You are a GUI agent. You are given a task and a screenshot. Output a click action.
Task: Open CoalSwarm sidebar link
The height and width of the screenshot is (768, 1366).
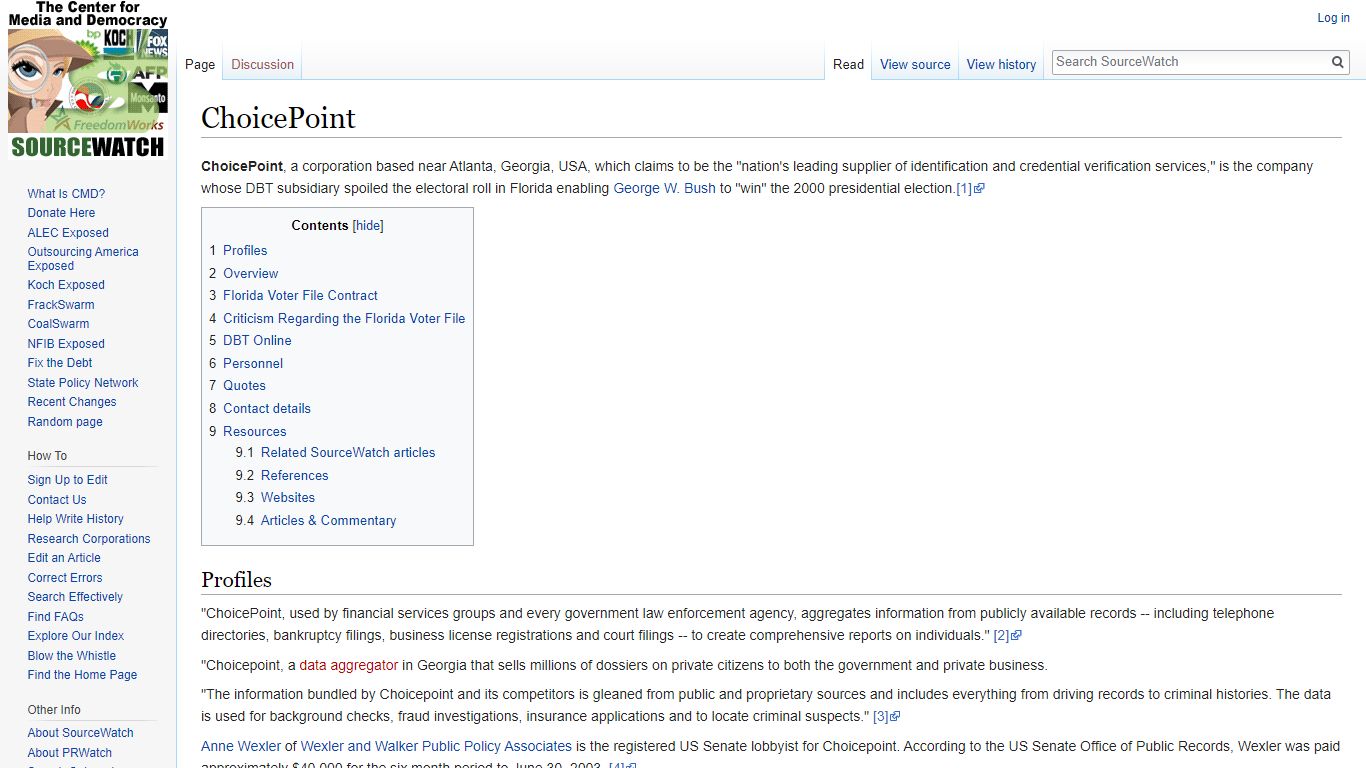[58, 324]
